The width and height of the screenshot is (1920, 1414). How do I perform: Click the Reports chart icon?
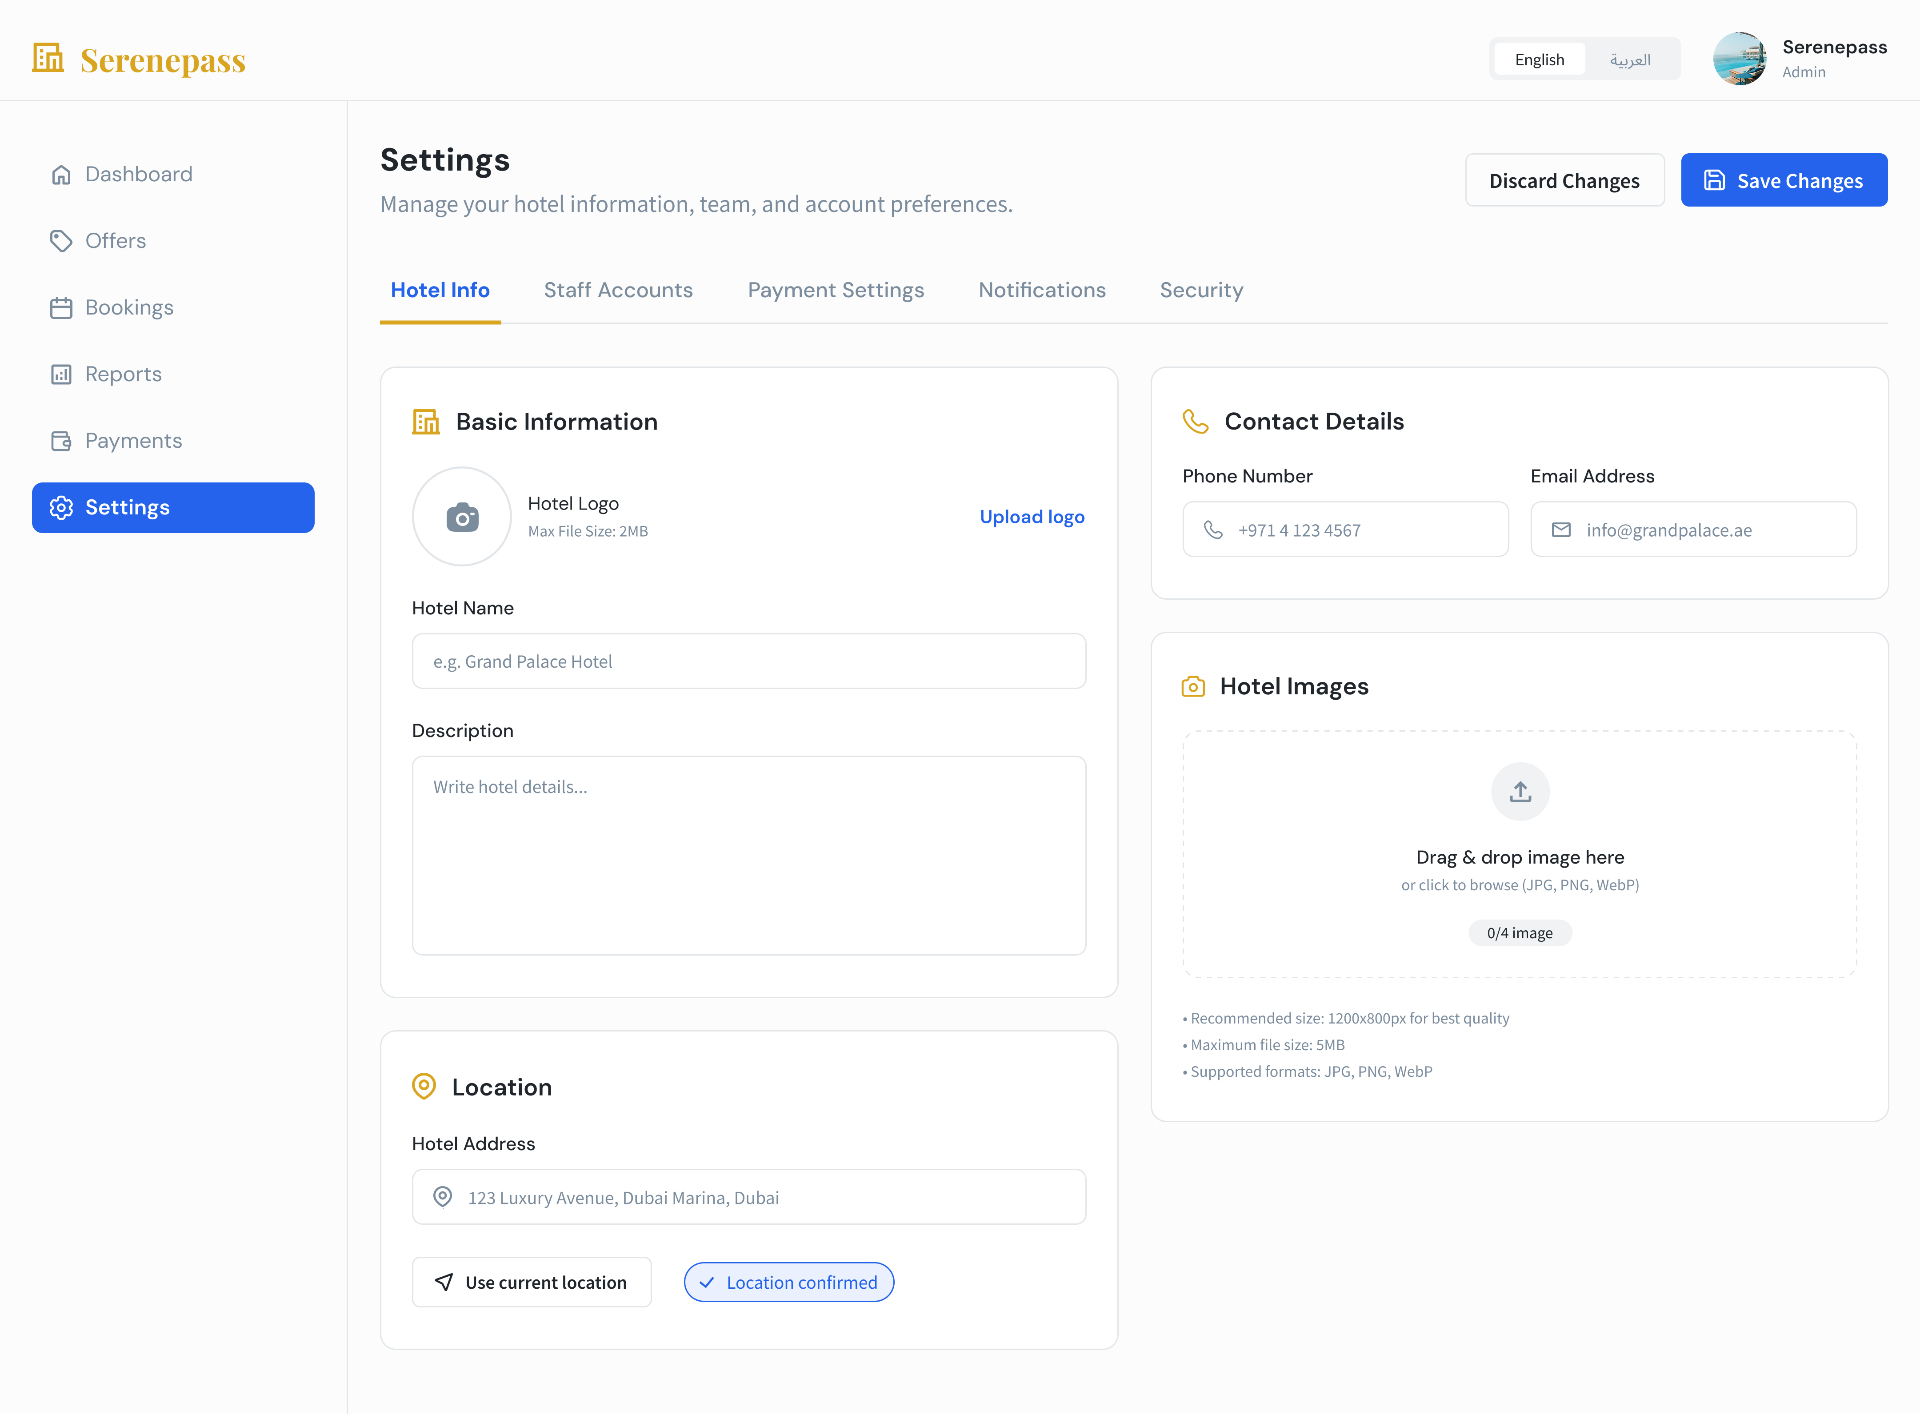(x=61, y=374)
